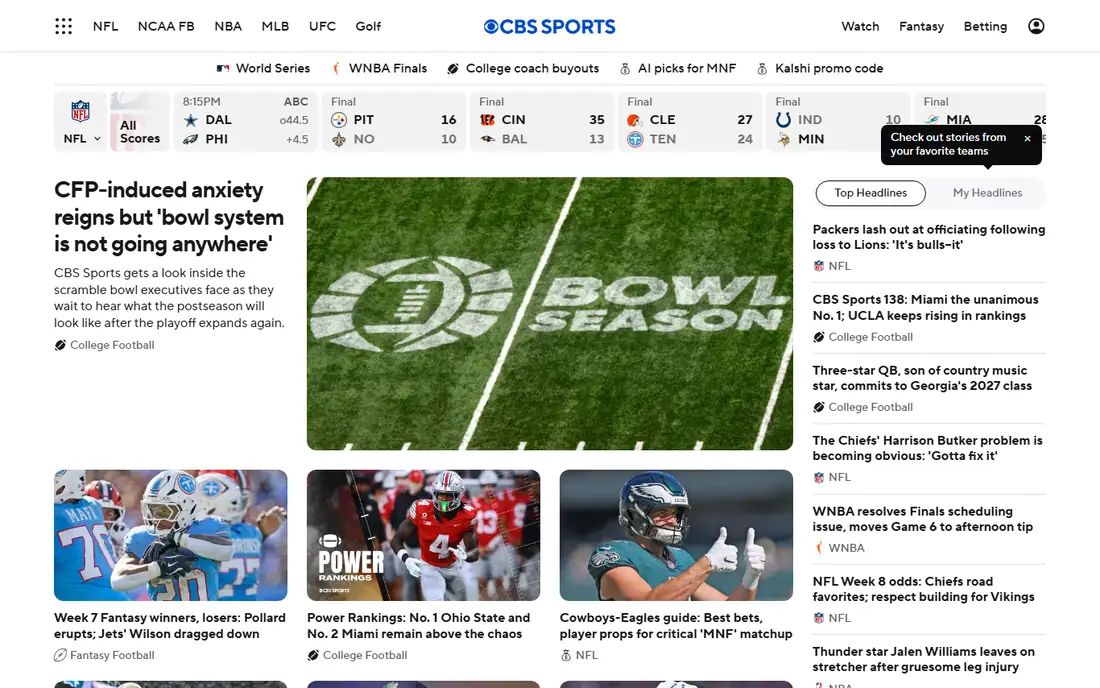Open the user account profile icon

pos(1036,26)
